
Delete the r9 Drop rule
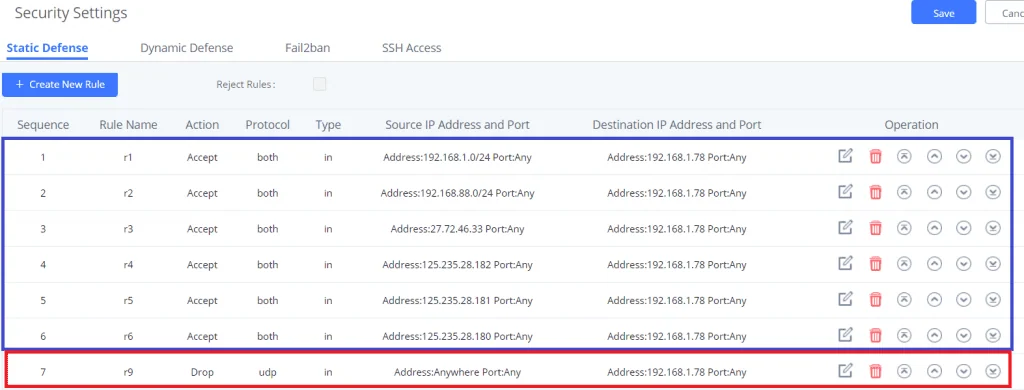coord(875,370)
